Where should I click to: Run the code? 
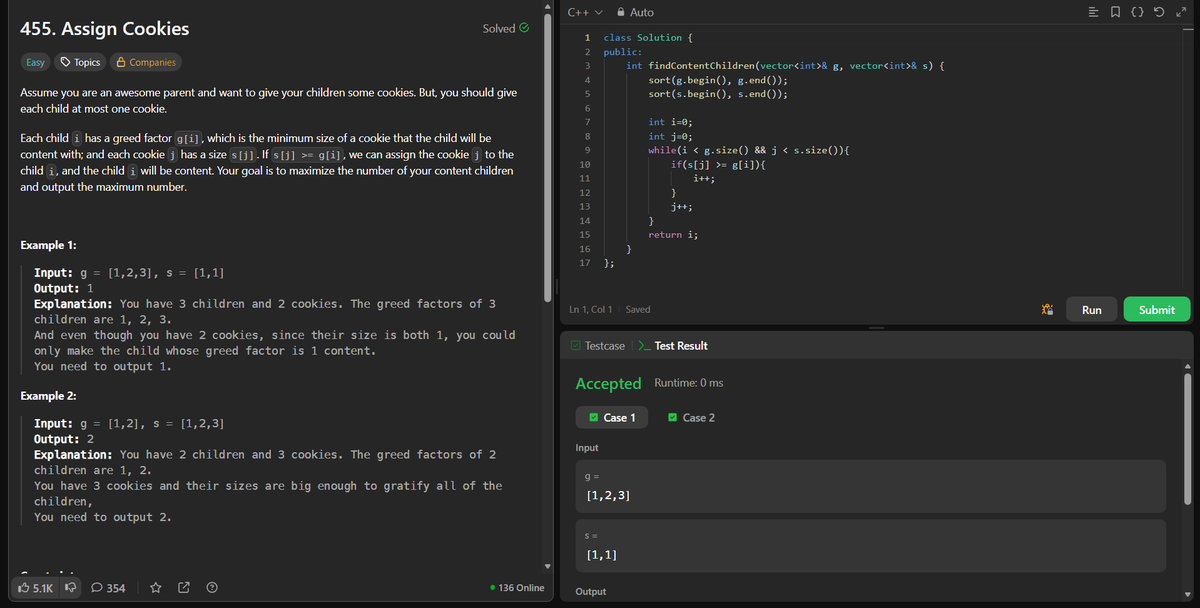[x=1092, y=310]
